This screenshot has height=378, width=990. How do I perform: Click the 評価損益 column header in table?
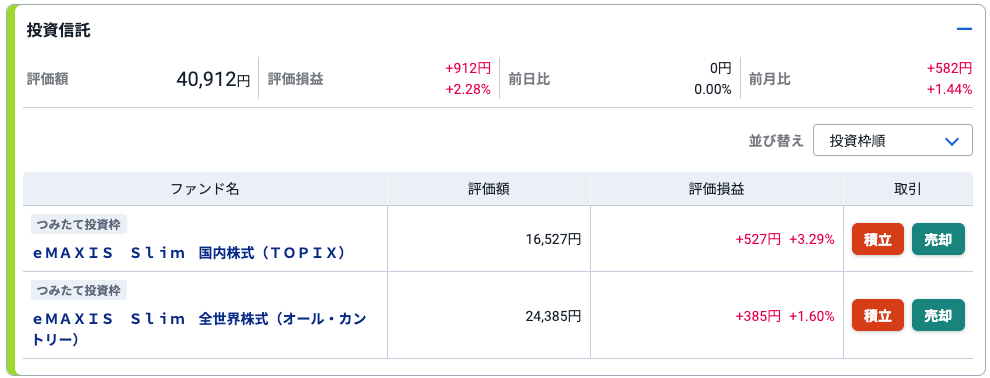pyautogui.click(x=717, y=189)
